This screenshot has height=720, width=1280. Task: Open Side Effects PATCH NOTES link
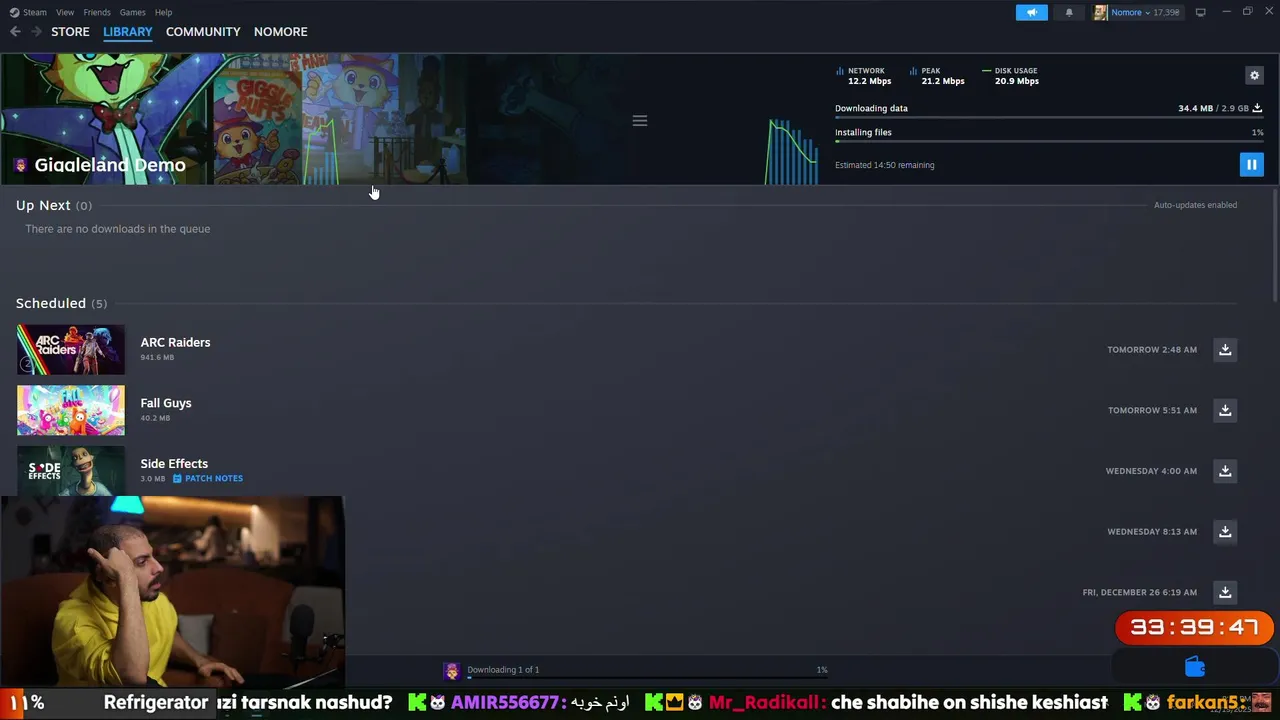(x=208, y=478)
